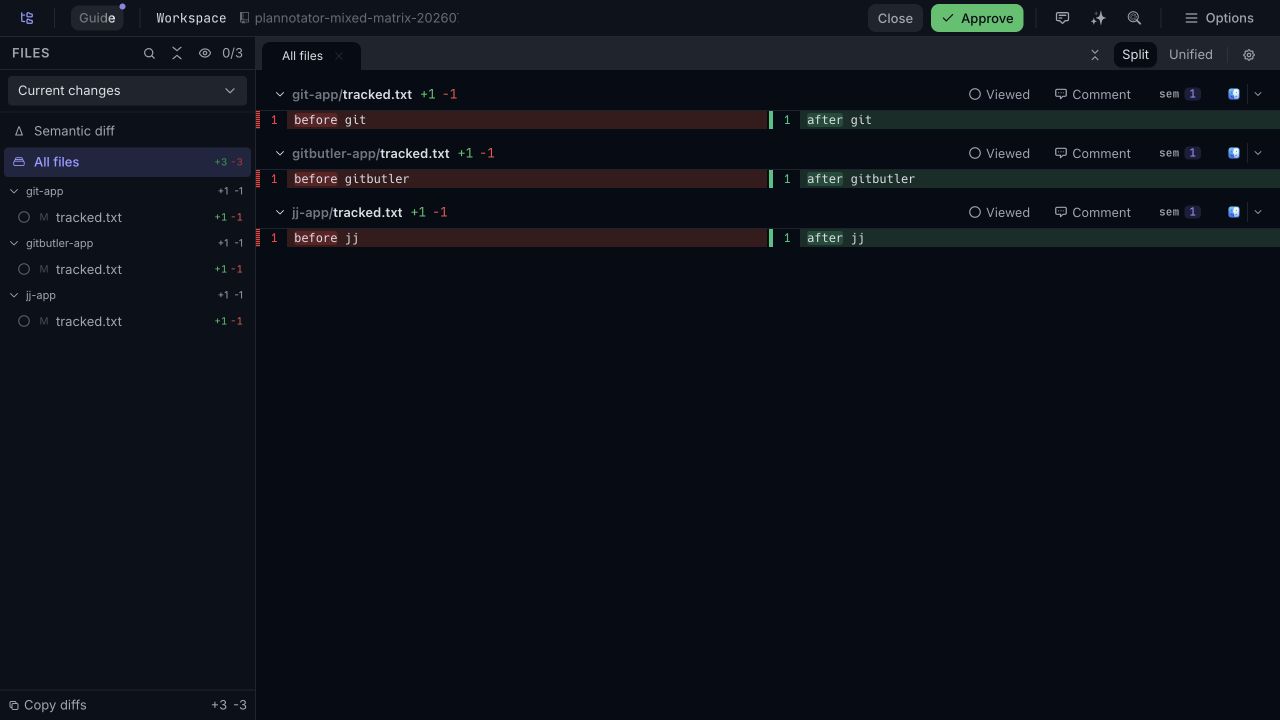Search files using the FILES panel magnifier icon

(x=149, y=53)
